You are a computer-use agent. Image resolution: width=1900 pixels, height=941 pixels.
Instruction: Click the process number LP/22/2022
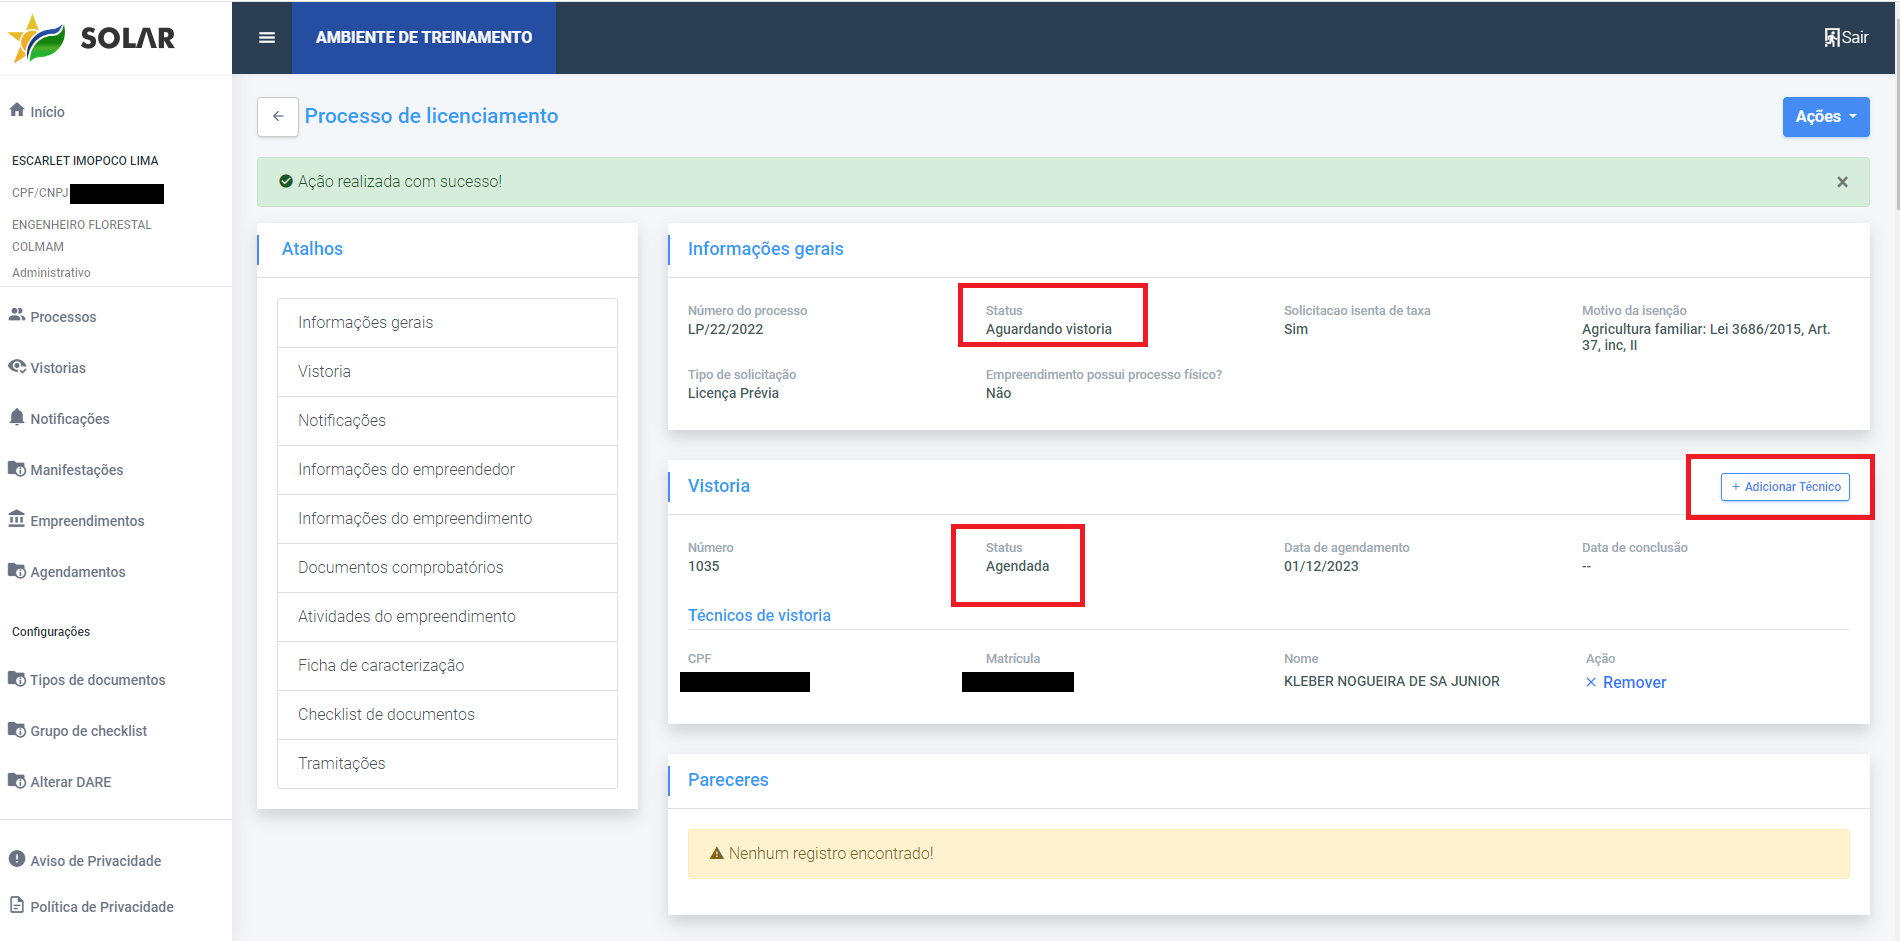(725, 329)
